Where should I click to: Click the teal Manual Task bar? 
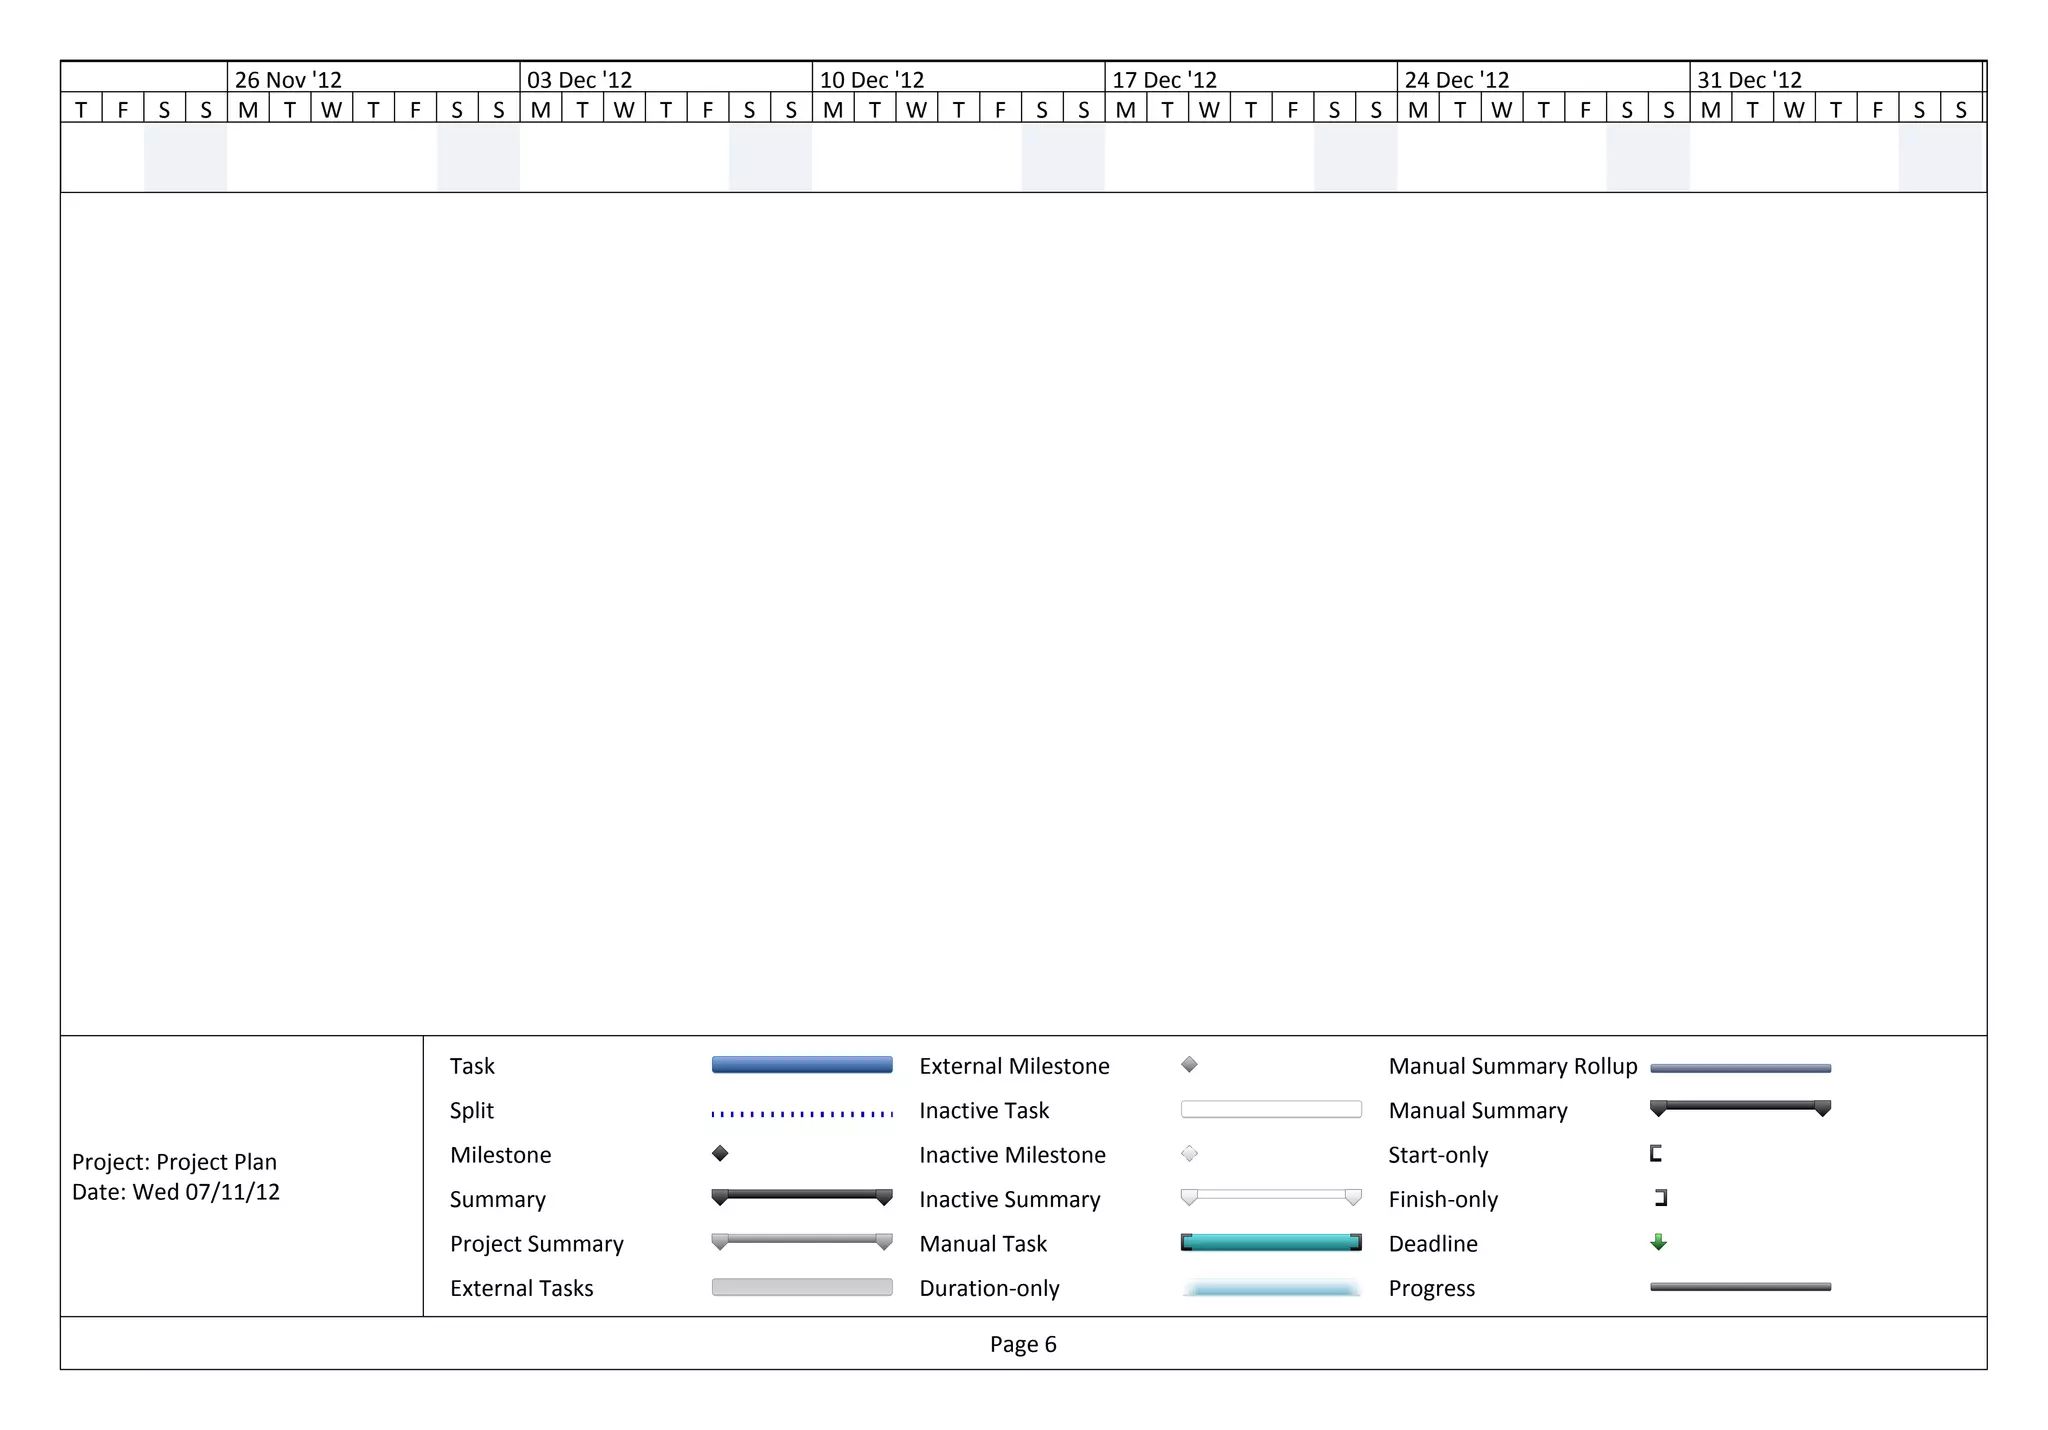(x=1270, y=1242)
